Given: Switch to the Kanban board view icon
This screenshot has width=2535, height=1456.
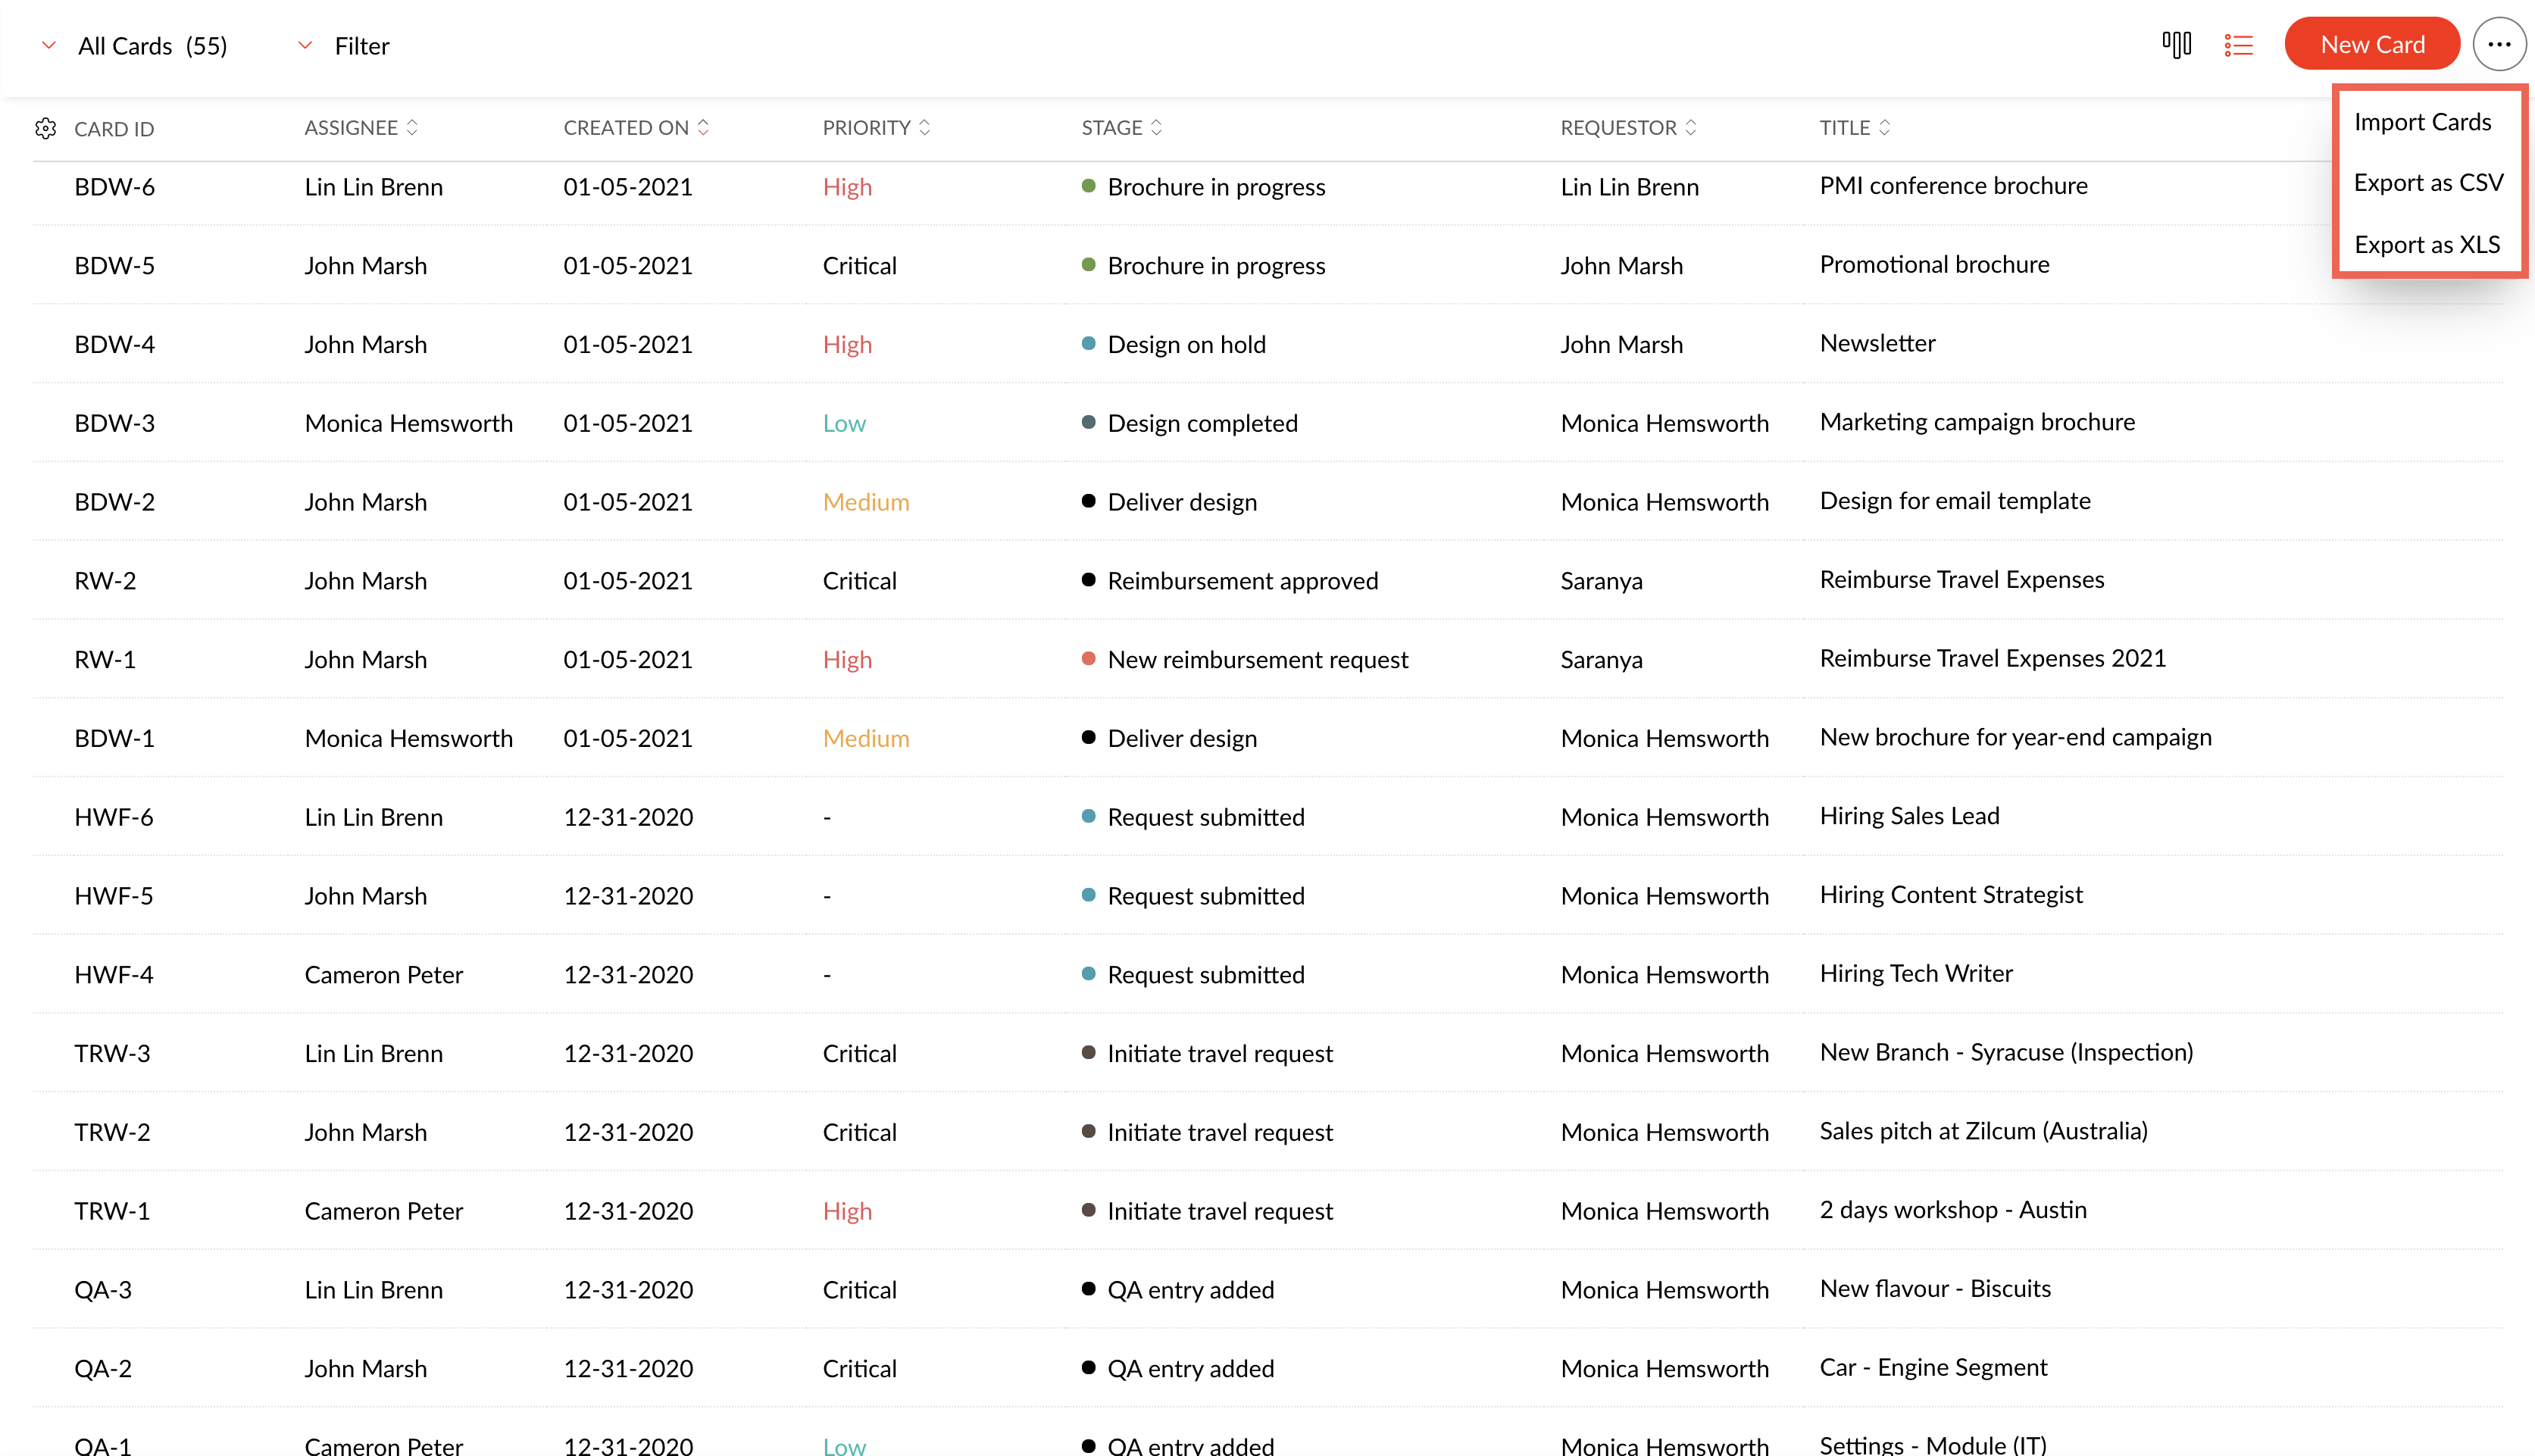Looking at the screenshot, I should 2176,45.
